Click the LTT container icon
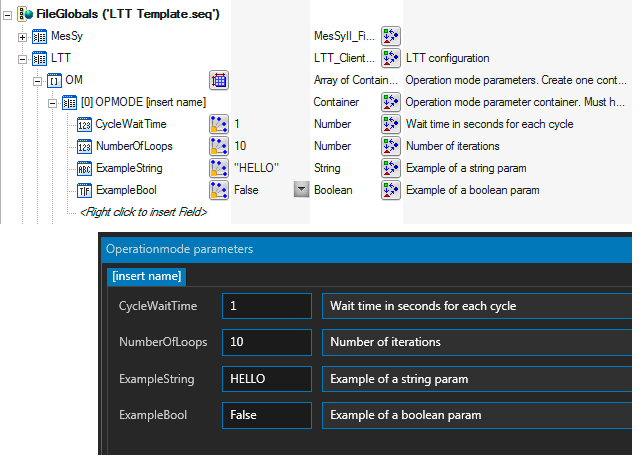Viewport: 644px width, 464px height. [x=39, y=59]
